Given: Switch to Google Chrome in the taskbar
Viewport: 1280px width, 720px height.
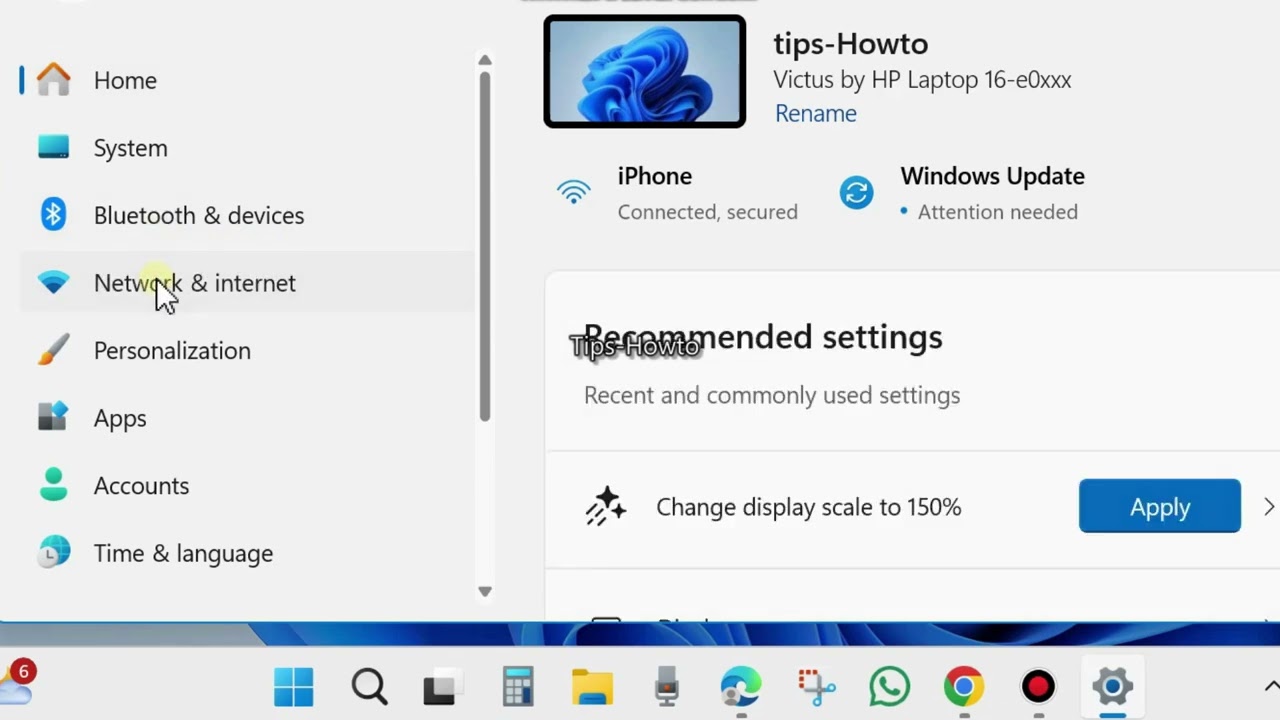Looking at the screenshot, I should [x=964, y=687].
